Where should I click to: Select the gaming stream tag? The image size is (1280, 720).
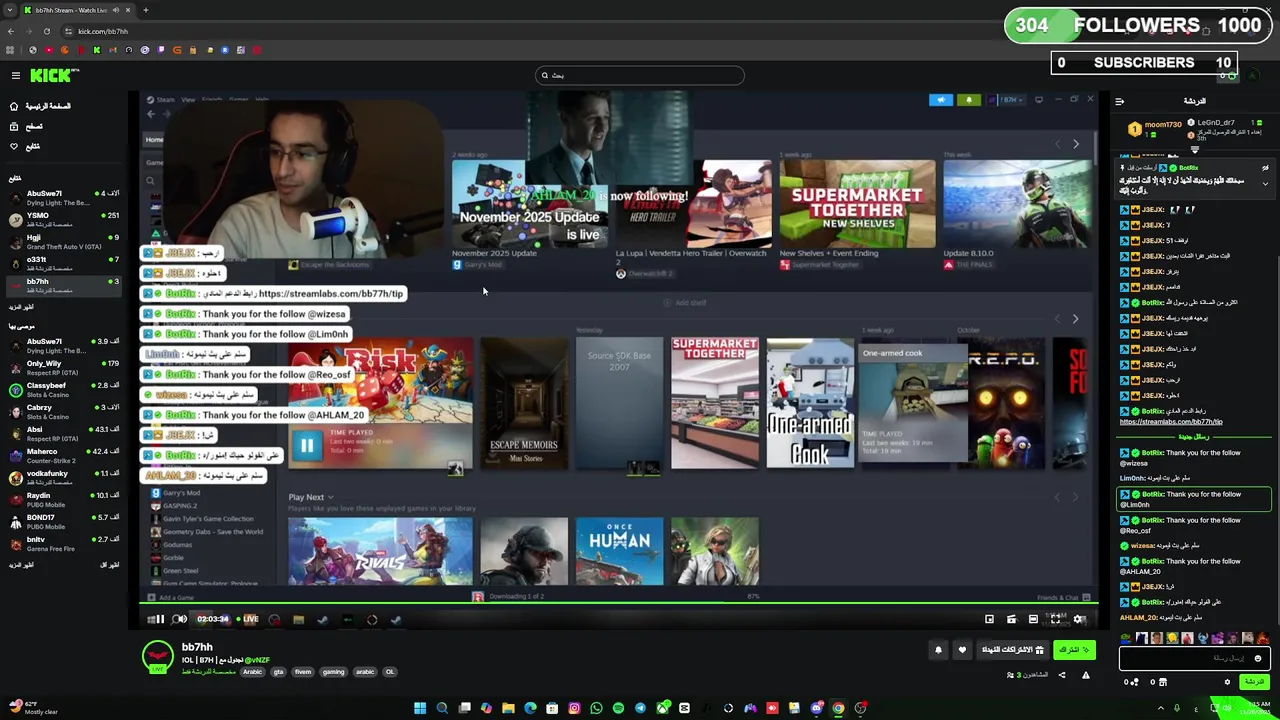click(x=333, y=672)
